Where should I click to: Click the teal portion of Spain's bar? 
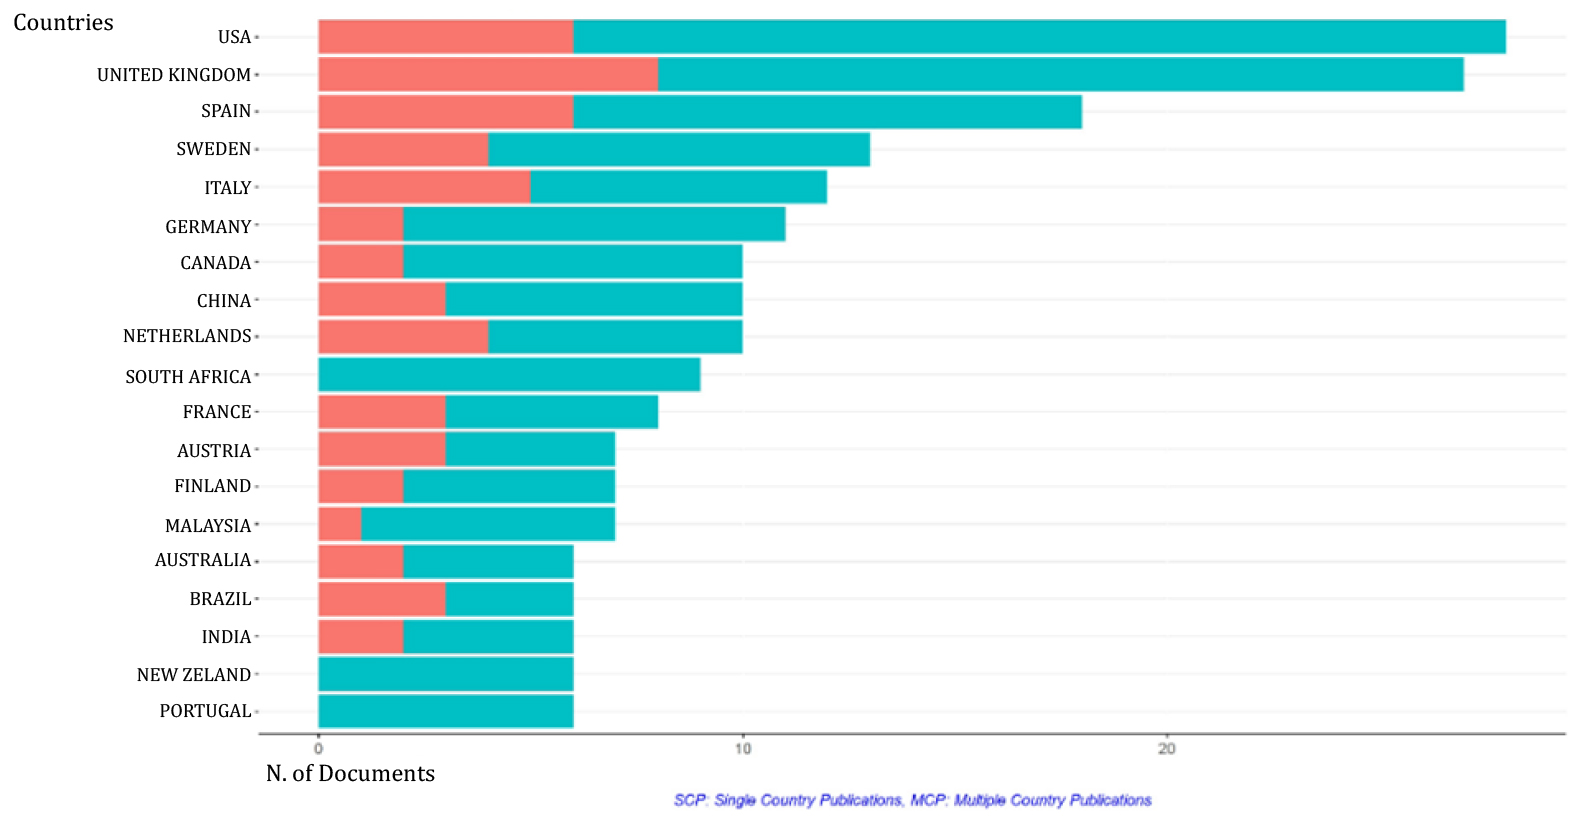point(827,112)
